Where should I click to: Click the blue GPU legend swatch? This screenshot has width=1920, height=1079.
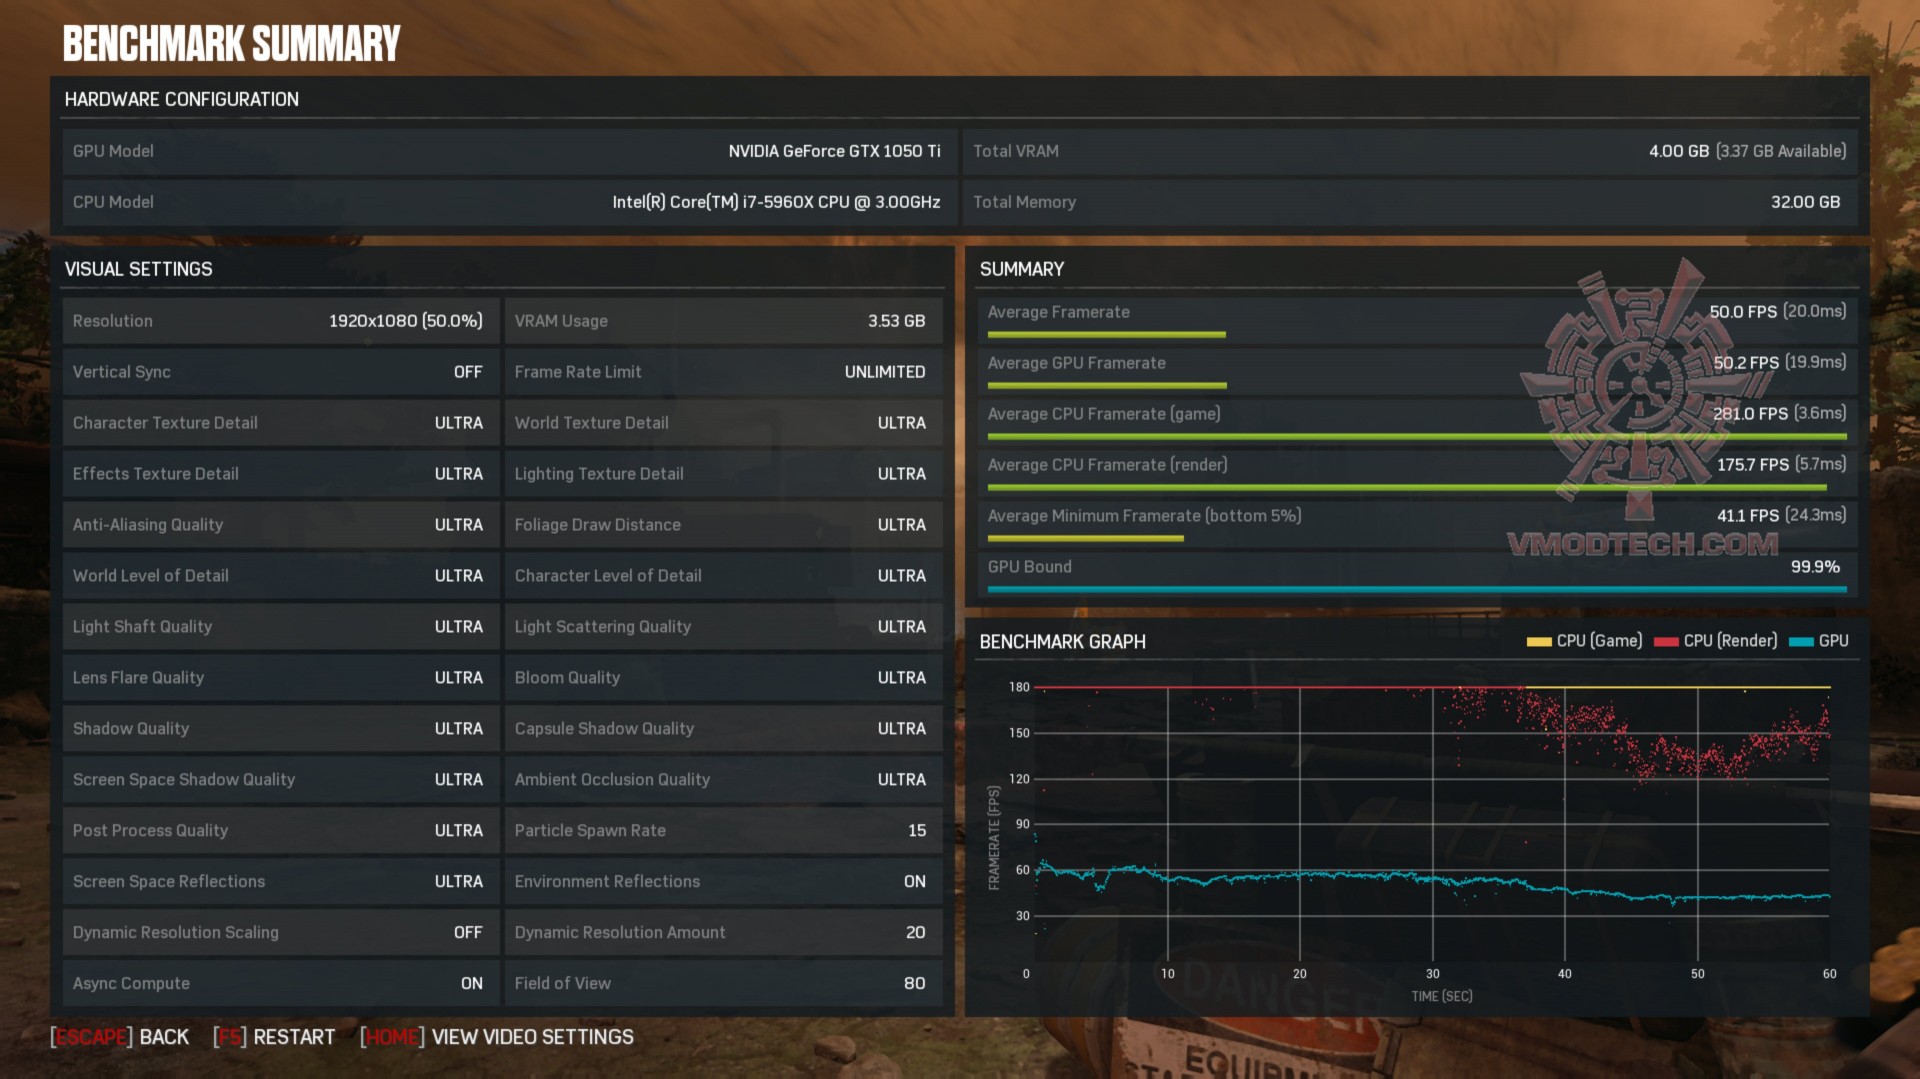(x=1801, y=642)
